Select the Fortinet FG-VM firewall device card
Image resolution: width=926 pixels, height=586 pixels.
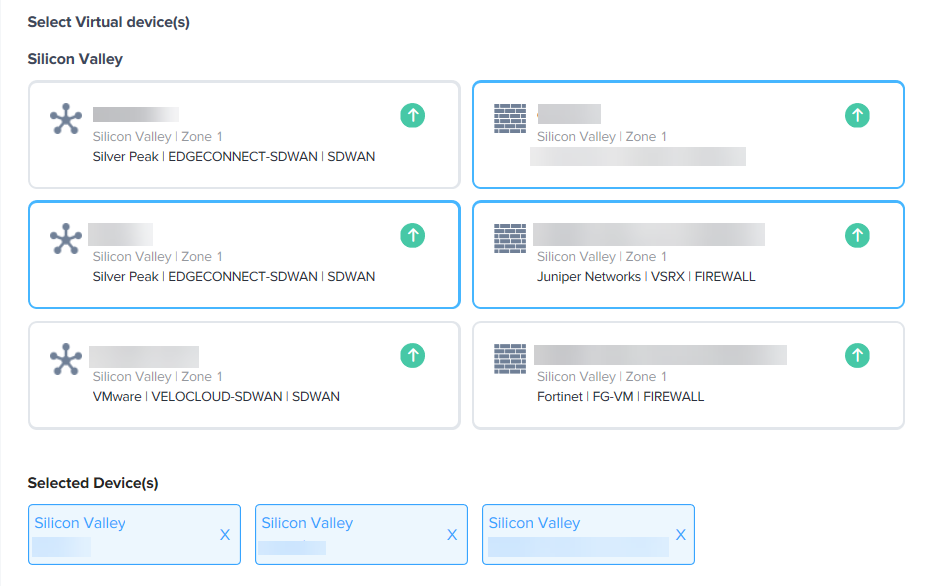click(x=689, y=376)
